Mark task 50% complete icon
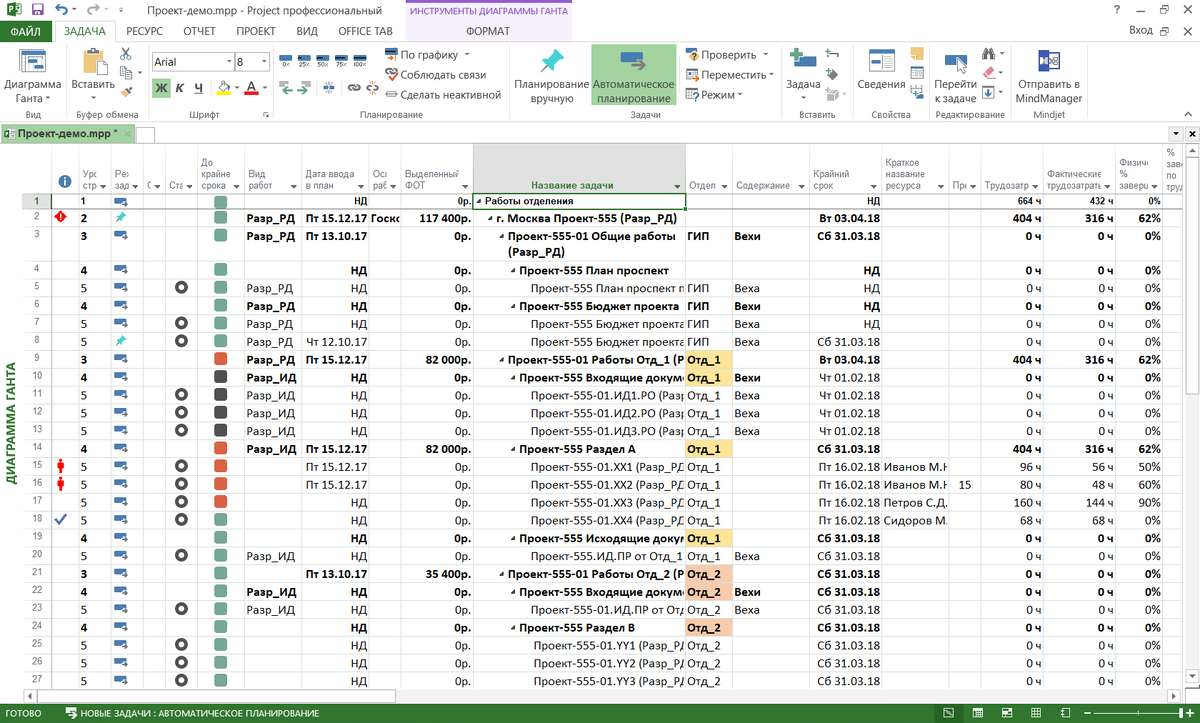This screenshot has height=723, width=1200. click(x=324, y=61)
